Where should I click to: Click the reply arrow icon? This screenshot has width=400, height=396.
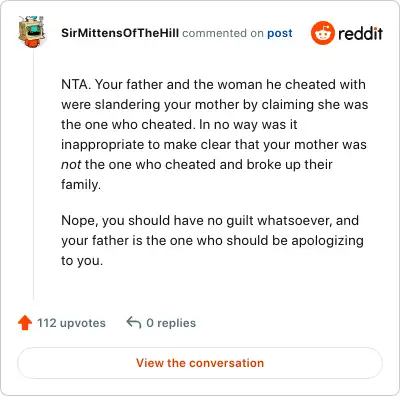click(134, 323)
